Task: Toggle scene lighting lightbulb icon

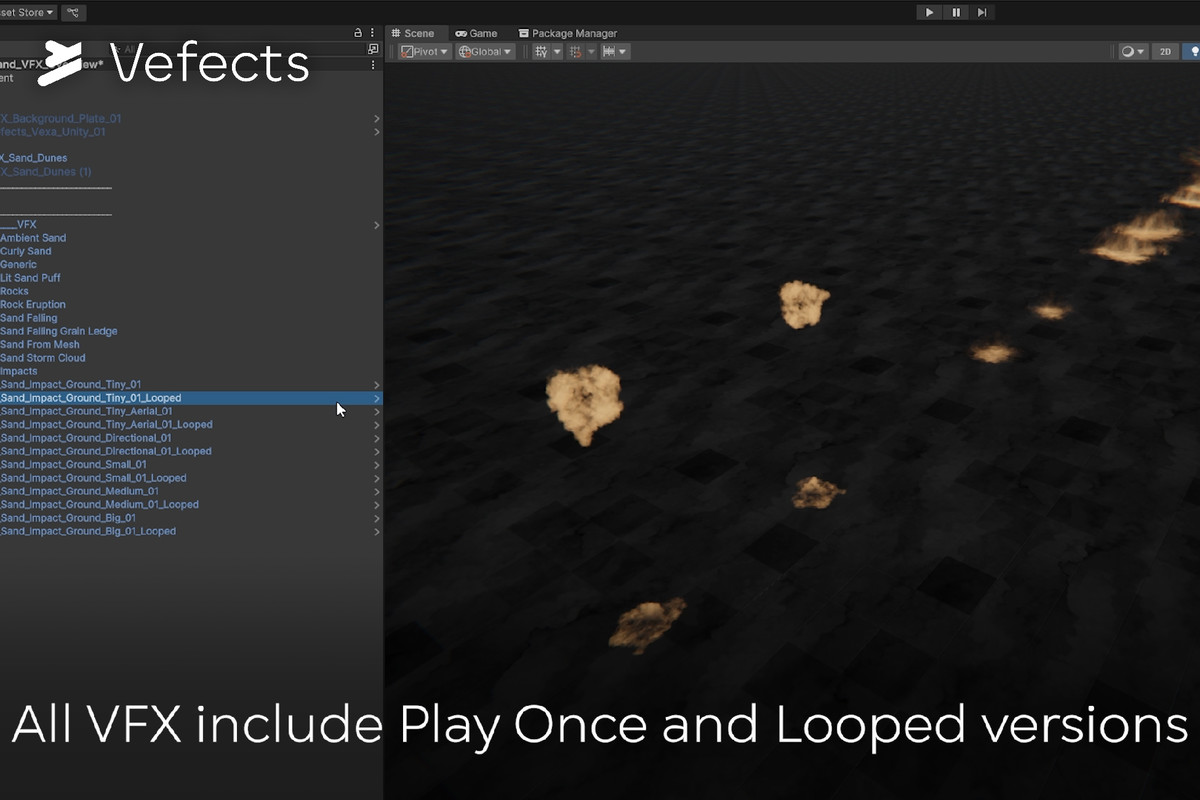Action: pyautogui.click(x=1192, y=51)
